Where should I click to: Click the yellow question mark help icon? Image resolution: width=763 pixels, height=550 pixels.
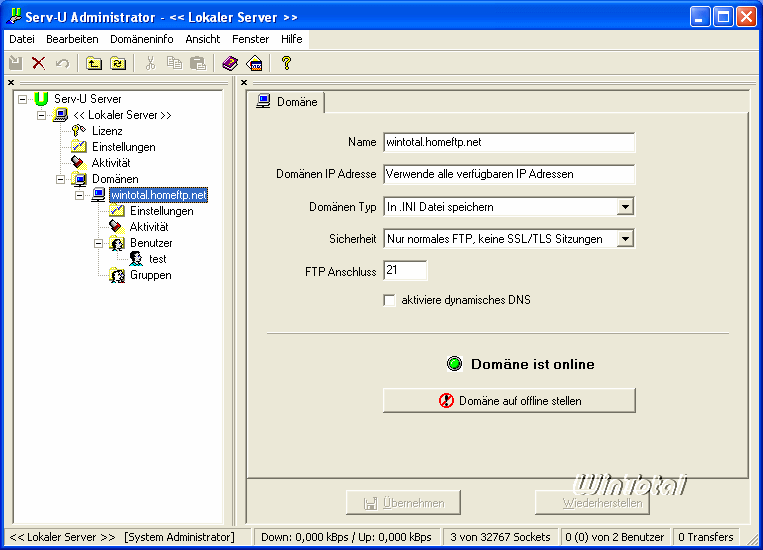coord(286,63)
